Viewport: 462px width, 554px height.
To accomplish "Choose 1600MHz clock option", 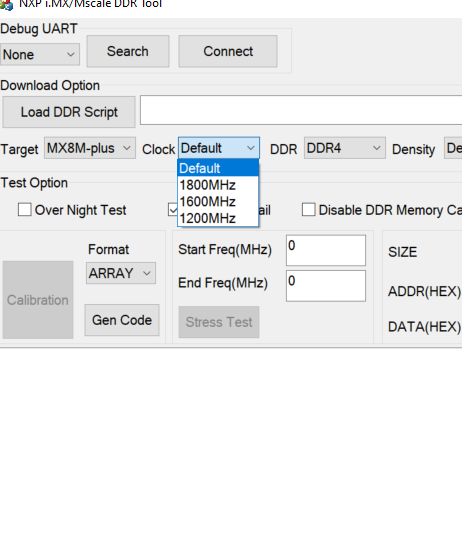I will click(x=218, y=201).
